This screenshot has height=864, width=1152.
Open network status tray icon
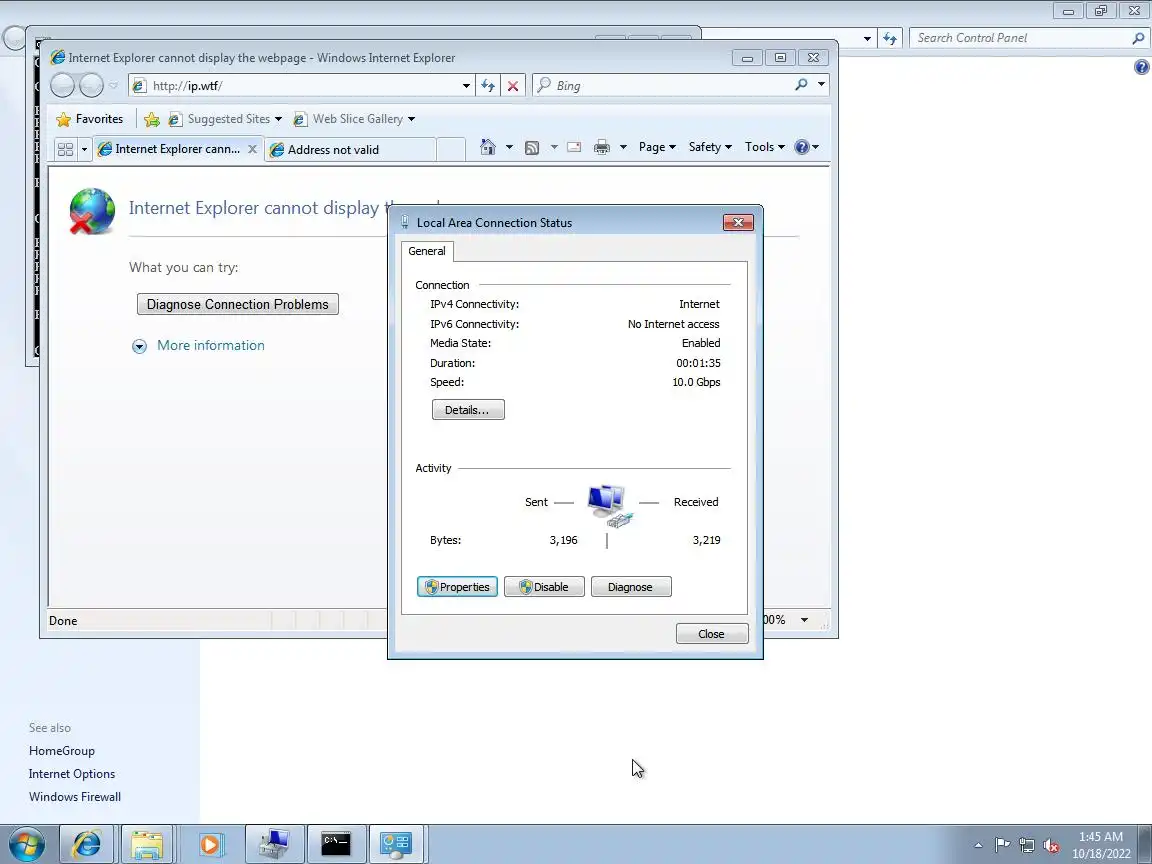(1027, 845)
